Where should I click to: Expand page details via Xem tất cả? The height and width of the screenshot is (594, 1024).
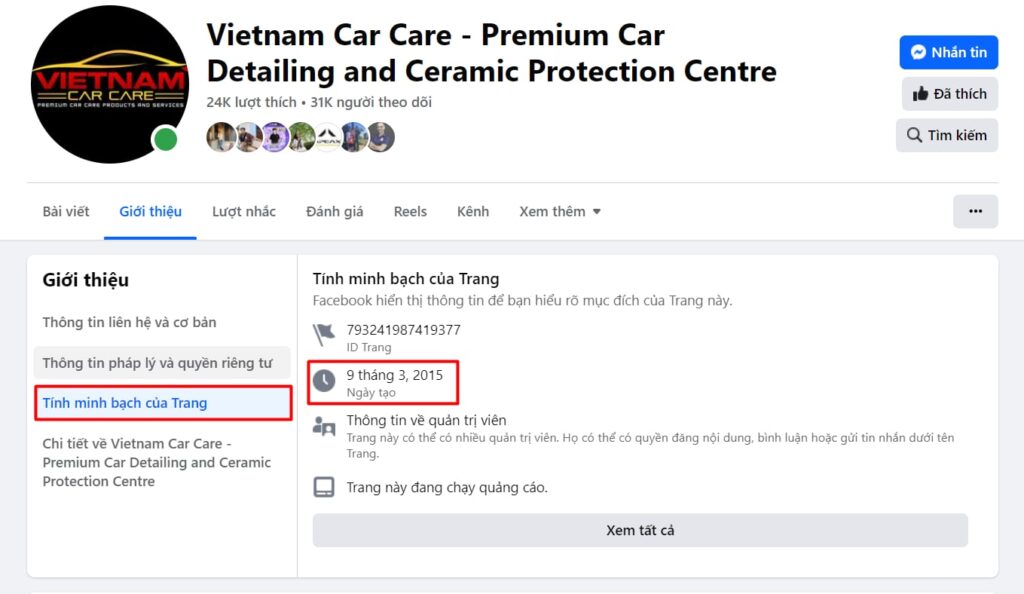[641, 530]
